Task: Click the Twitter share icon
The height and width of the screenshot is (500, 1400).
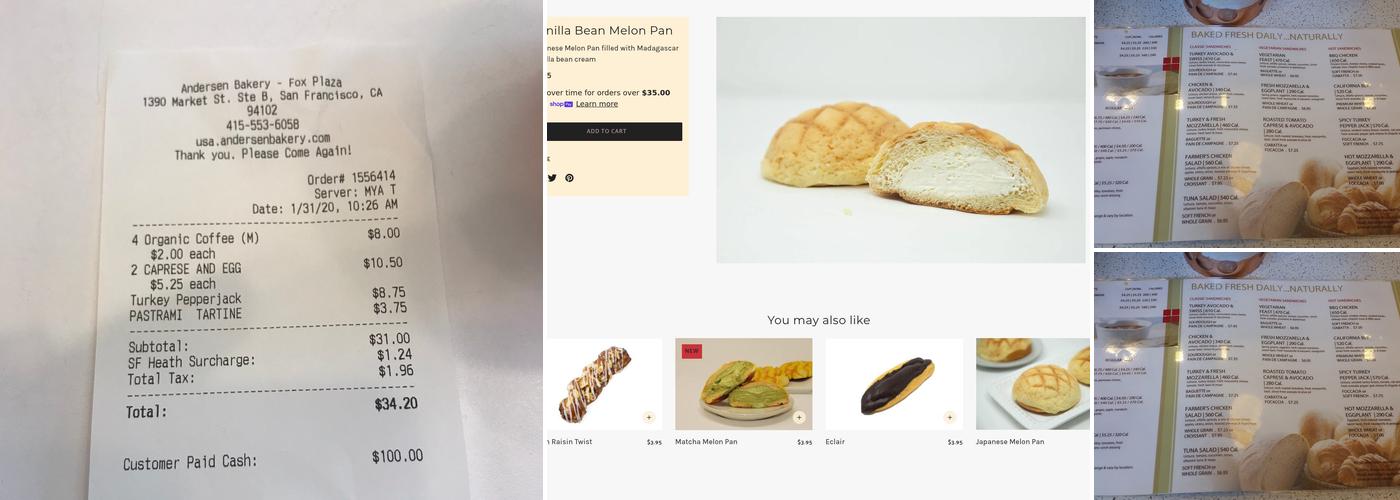Action: [x=552, y=178]
